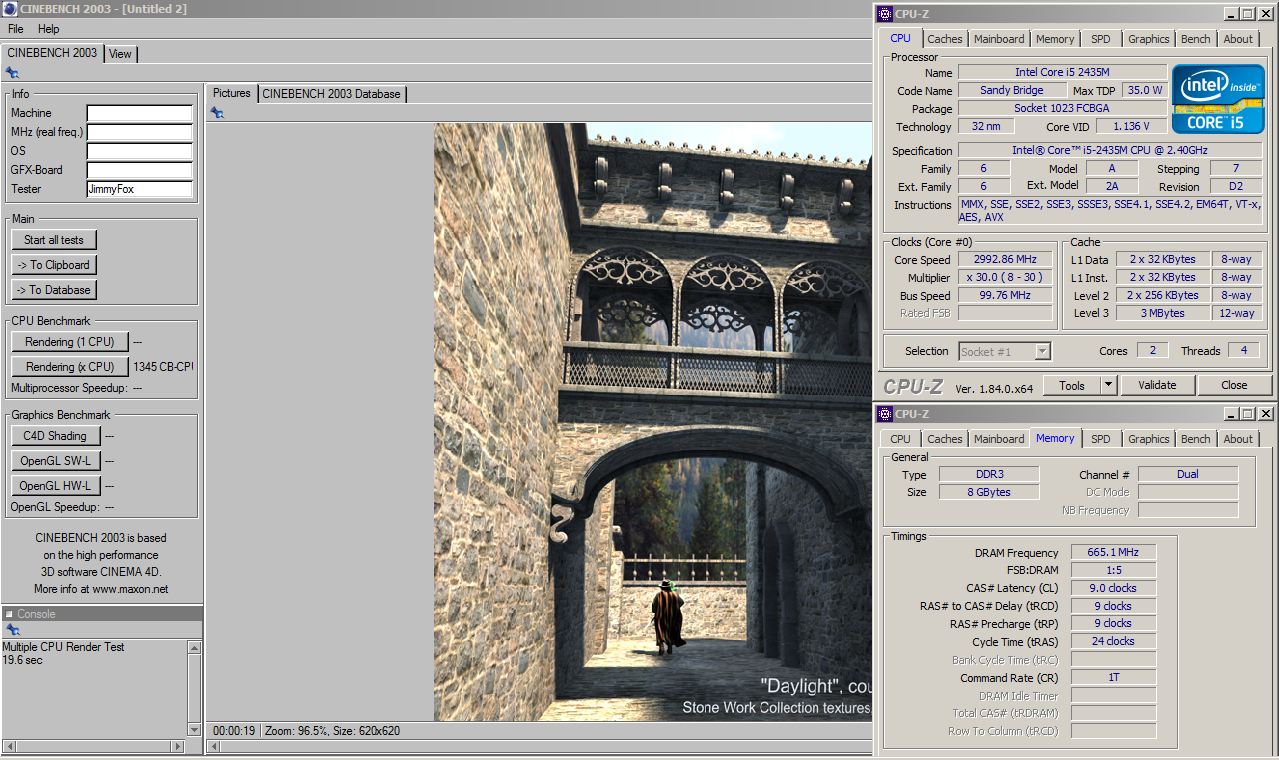The width and height of the screenshot is (1279, 760).
Task: Open Mainboard tab in upper CPU-Z window
Action: pyautogui.click(x=999, y=39)
